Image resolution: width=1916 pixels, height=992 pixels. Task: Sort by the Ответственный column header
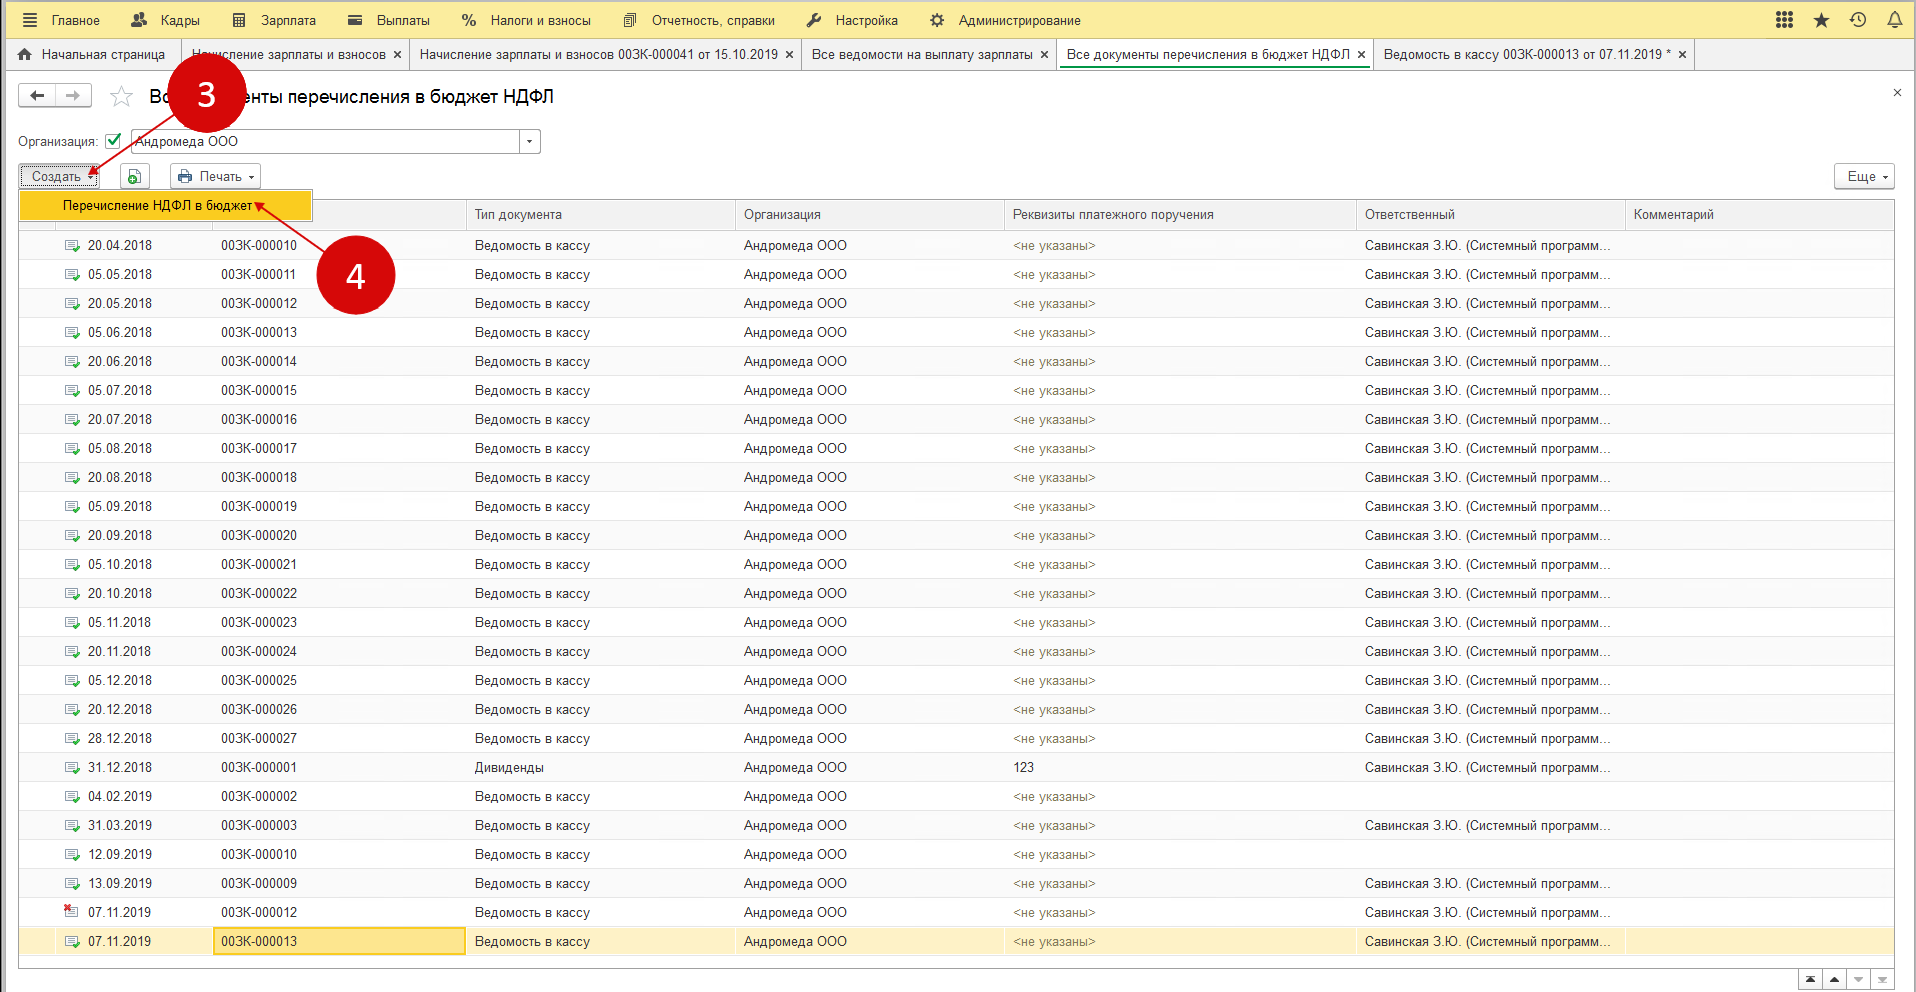tap(1491, 215)
